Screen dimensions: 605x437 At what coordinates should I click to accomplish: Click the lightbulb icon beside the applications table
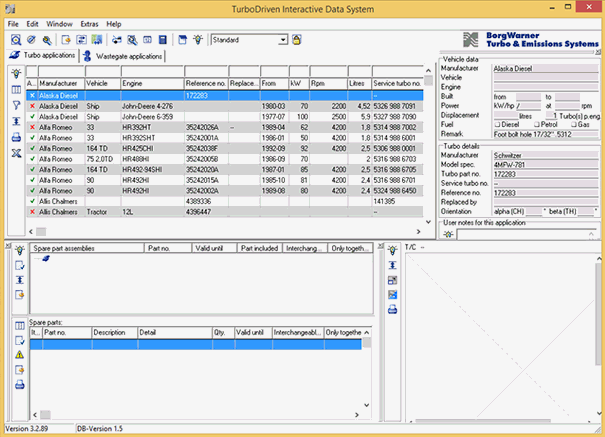click(16, 73)
